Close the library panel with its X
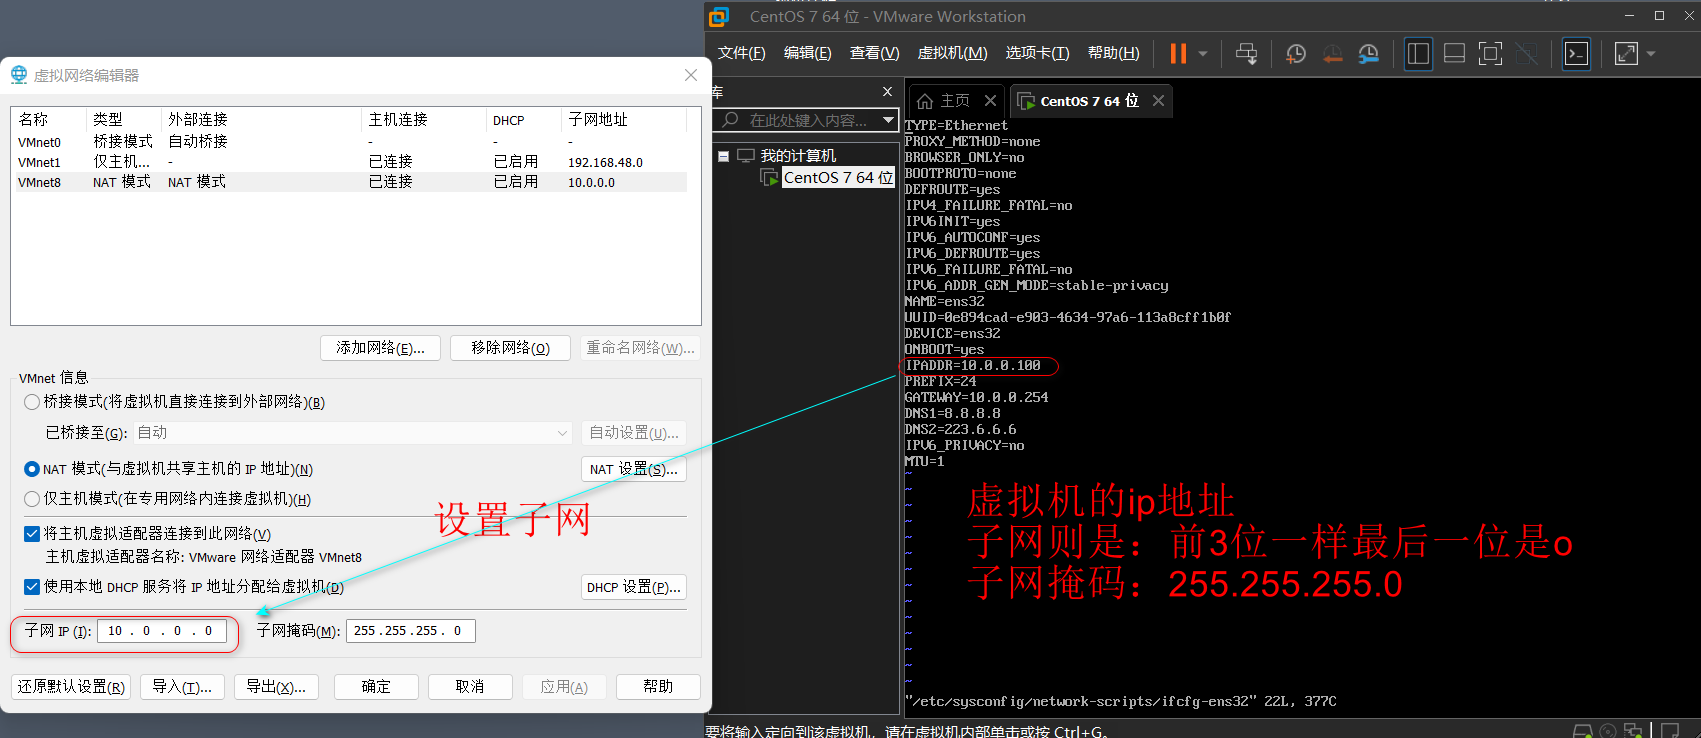Viewport: 1701px width, 738px height. pyautogui.click(x=887, y=92)
